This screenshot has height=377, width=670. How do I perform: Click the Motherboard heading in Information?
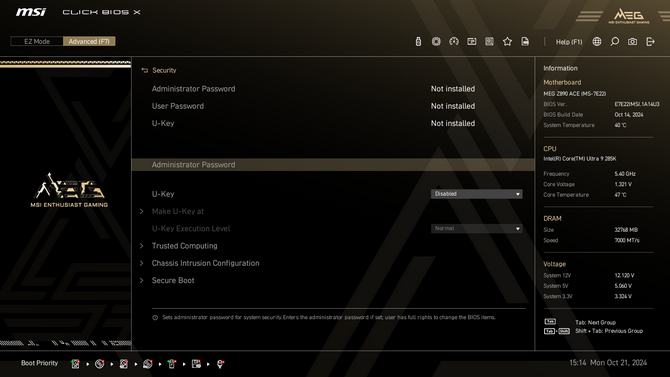pos(562,82)
